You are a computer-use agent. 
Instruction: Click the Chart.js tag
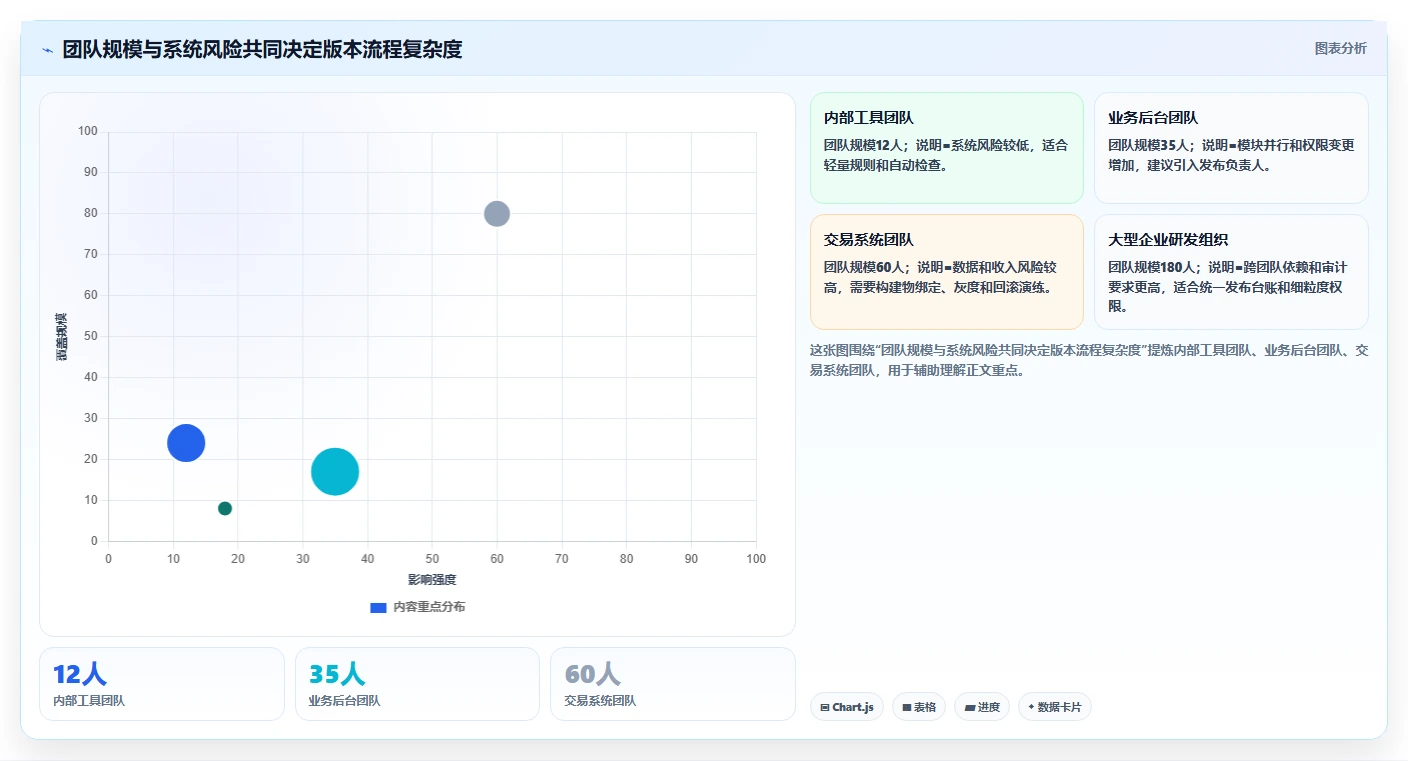pos(847,707)
